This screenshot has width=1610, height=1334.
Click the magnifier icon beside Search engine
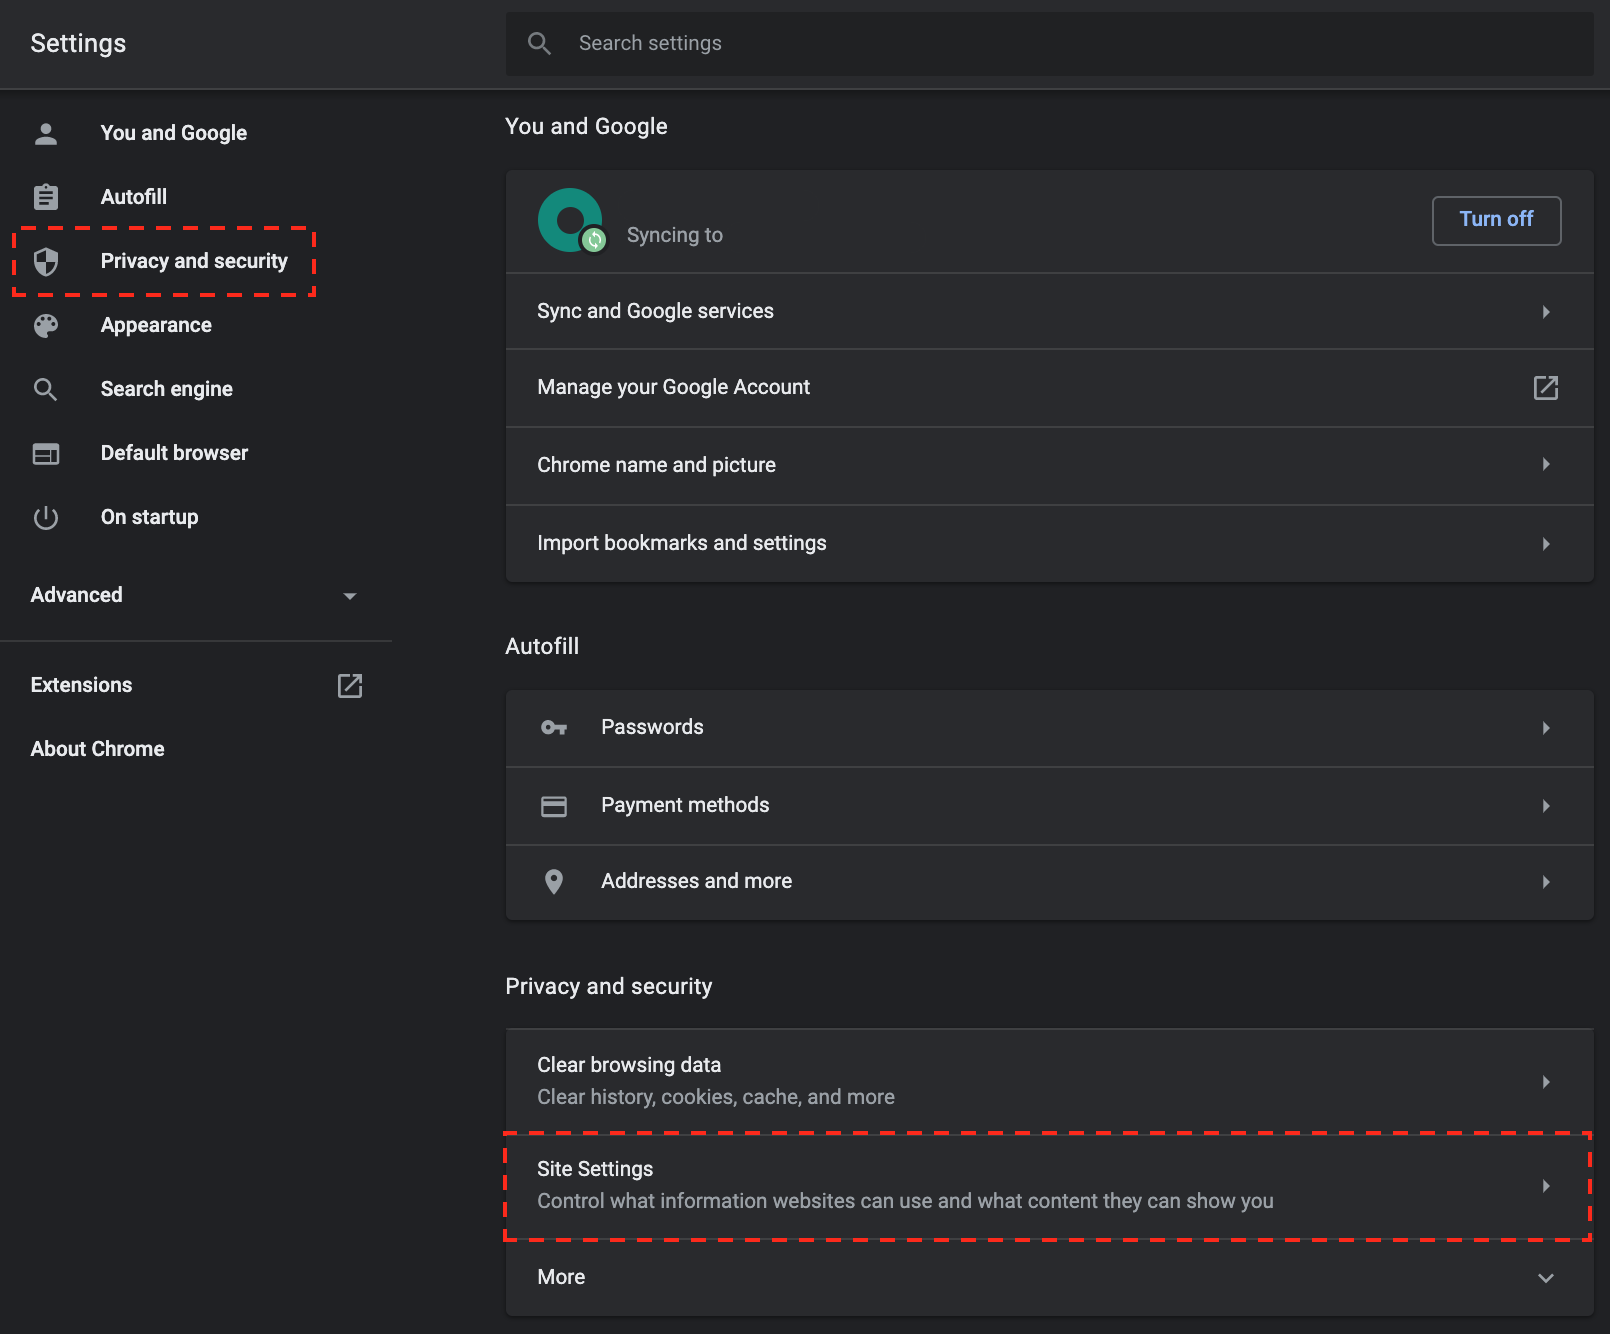tap(46, 389)
